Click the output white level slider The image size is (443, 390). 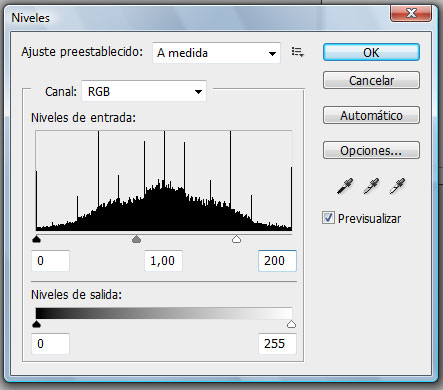point(291,324)
